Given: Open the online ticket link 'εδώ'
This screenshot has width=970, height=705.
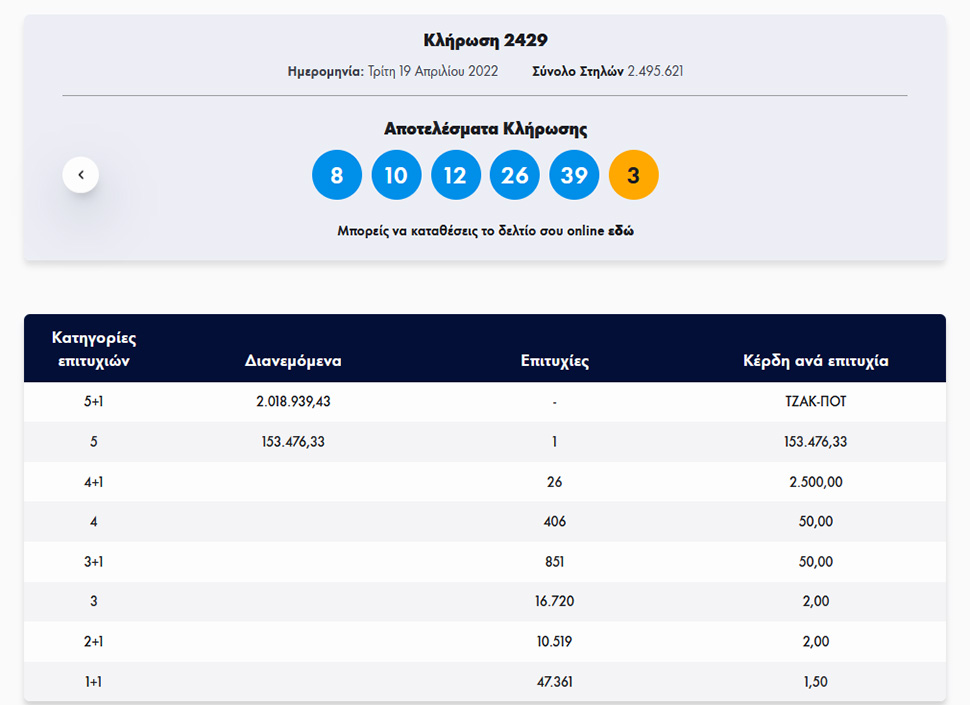Looking at the screenshot, I should point(621,231).
